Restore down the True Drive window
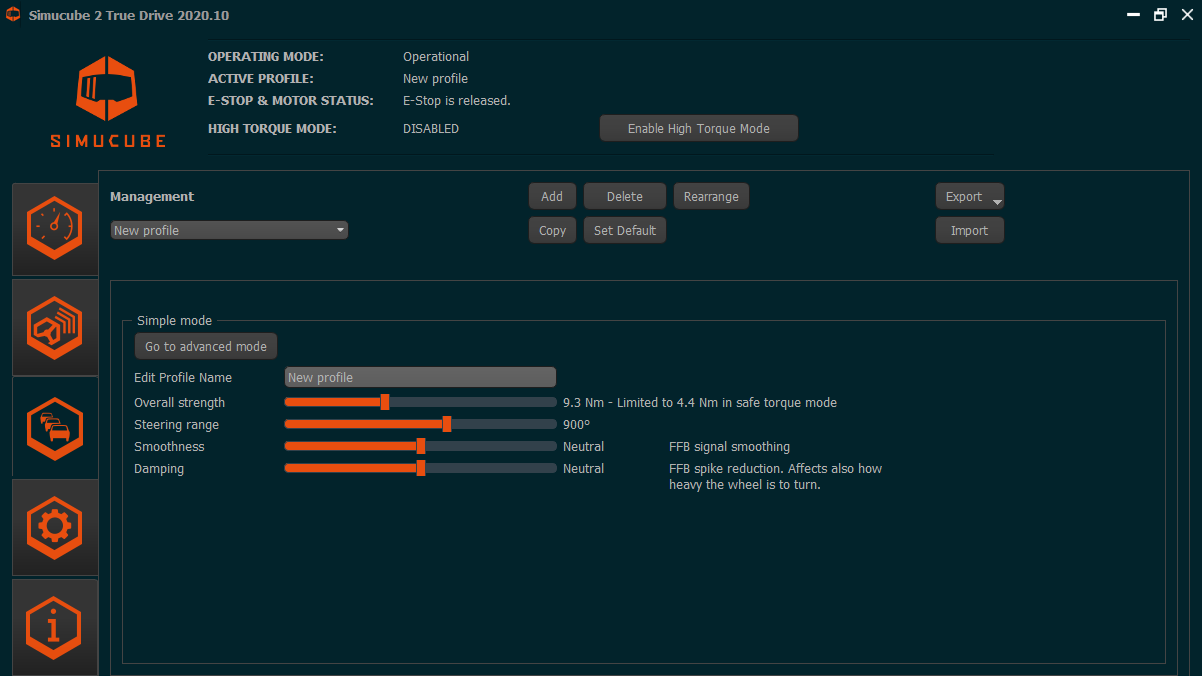This screenshot has width=1202, height=676. click(1160, 15)
